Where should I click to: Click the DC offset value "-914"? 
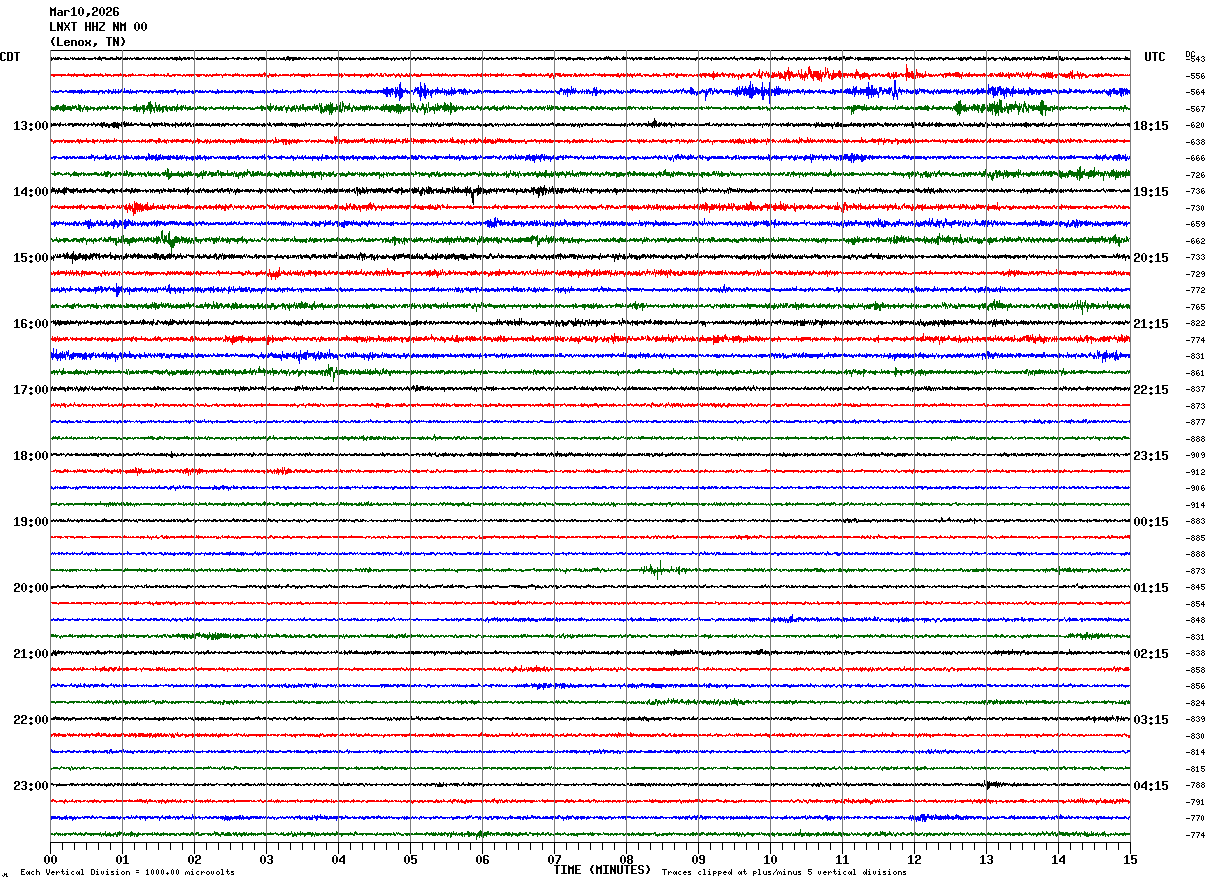pos(1195,505)
